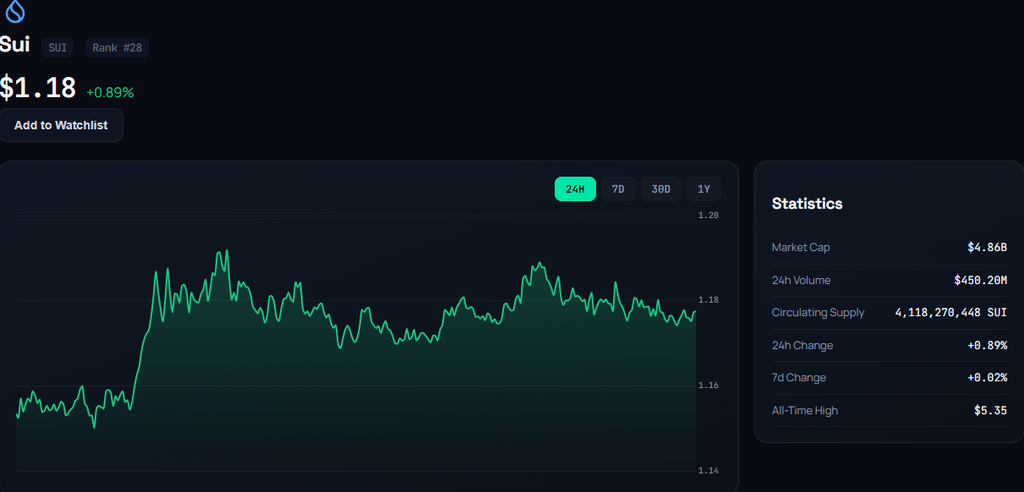The width and height of the screenshot is (1024, 492).
Task: Switch chart to 30D range
Action: [x=661, y=189]
